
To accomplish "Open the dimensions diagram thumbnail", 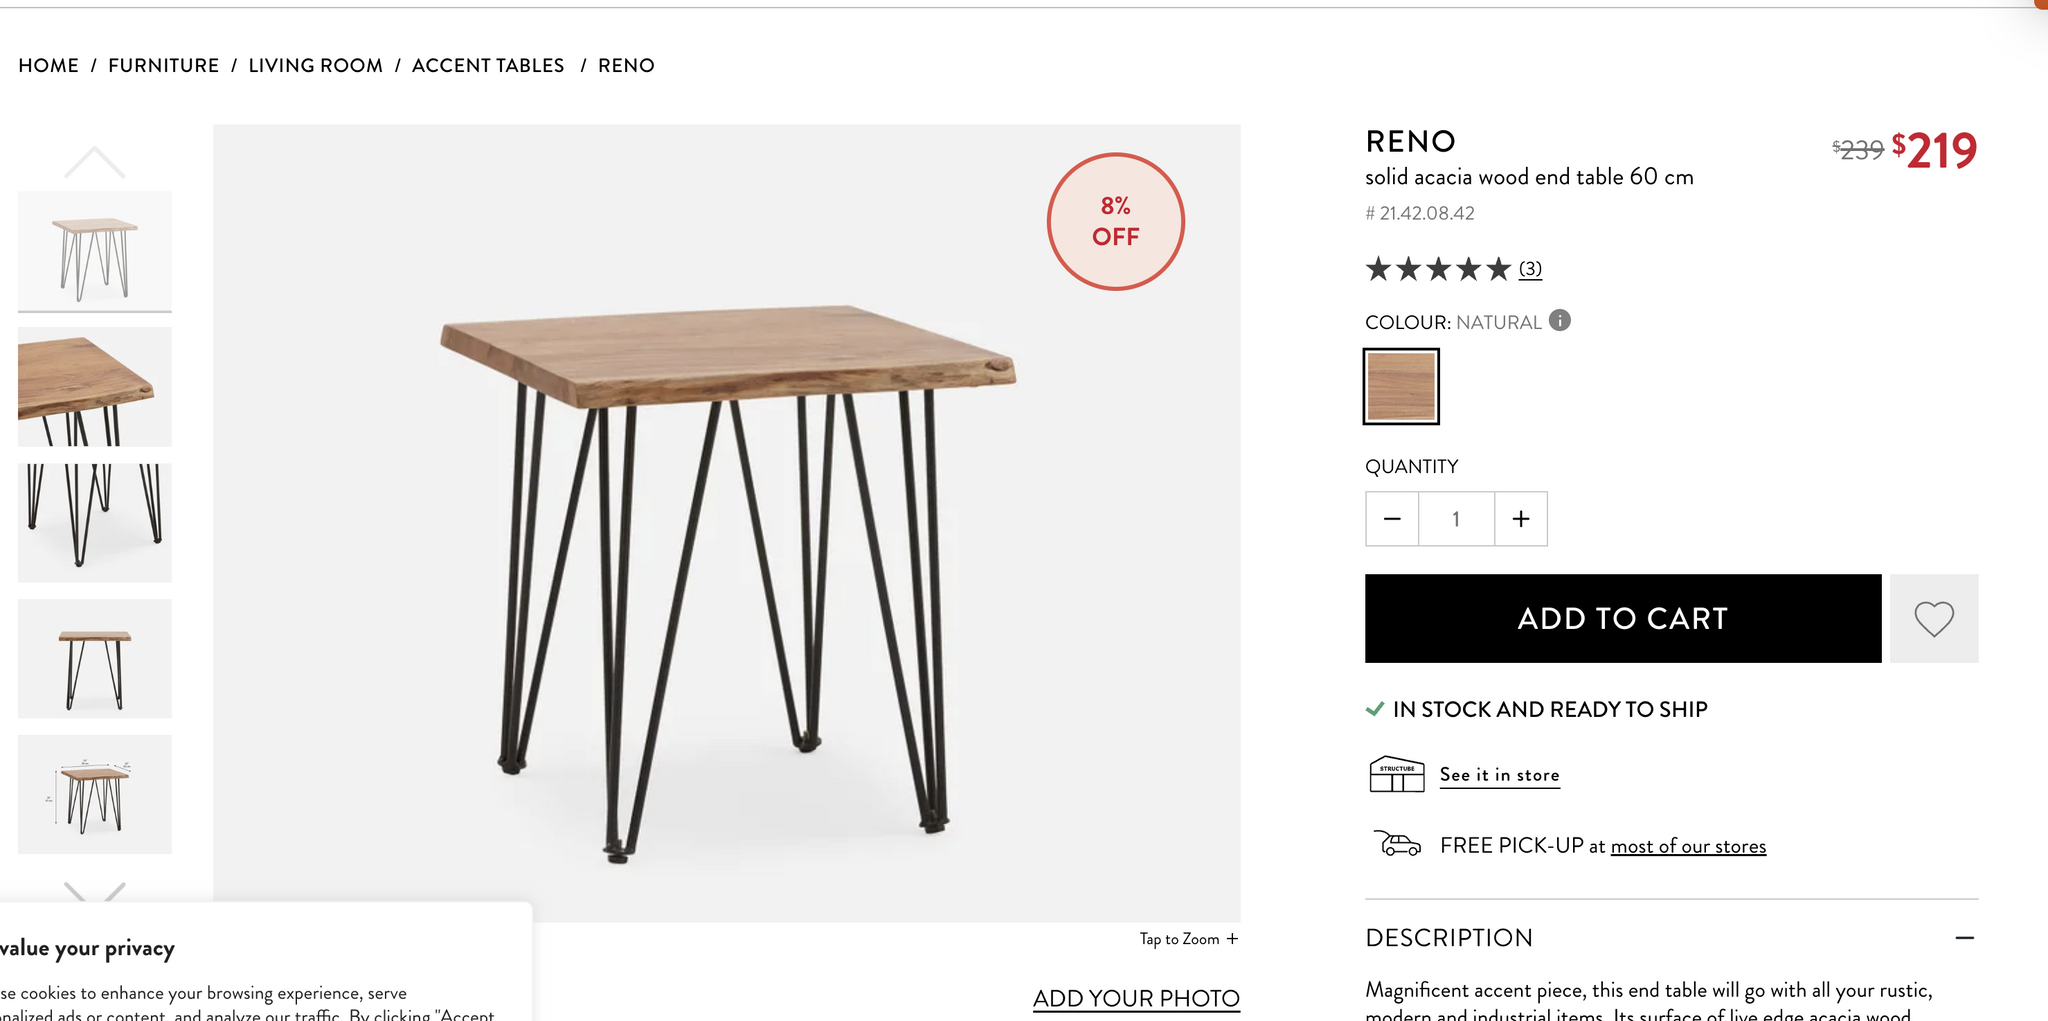I will click(95, 795).
